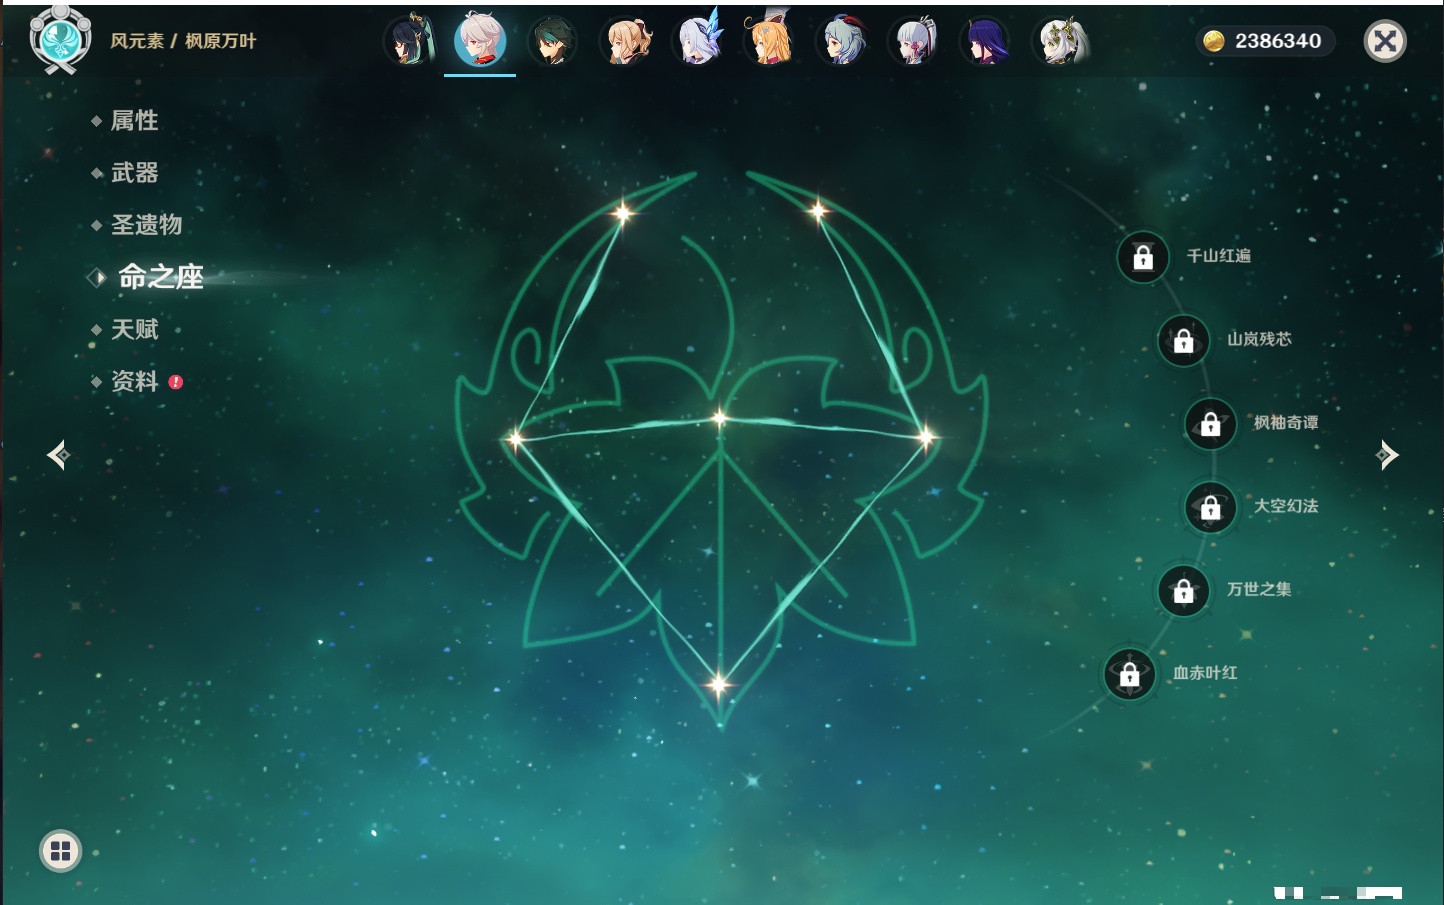Choose Ayaka's silver ponytail avatar
Screen dimensions: 1444x905
(x=914, y=41)
